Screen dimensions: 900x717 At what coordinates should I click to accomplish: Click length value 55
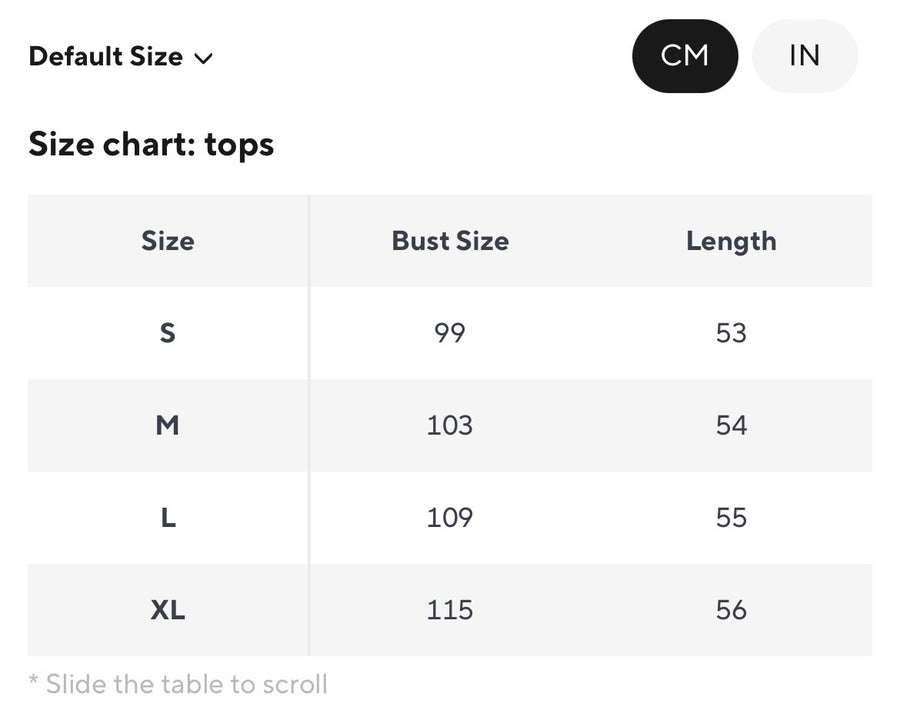(x=731, y=518)
